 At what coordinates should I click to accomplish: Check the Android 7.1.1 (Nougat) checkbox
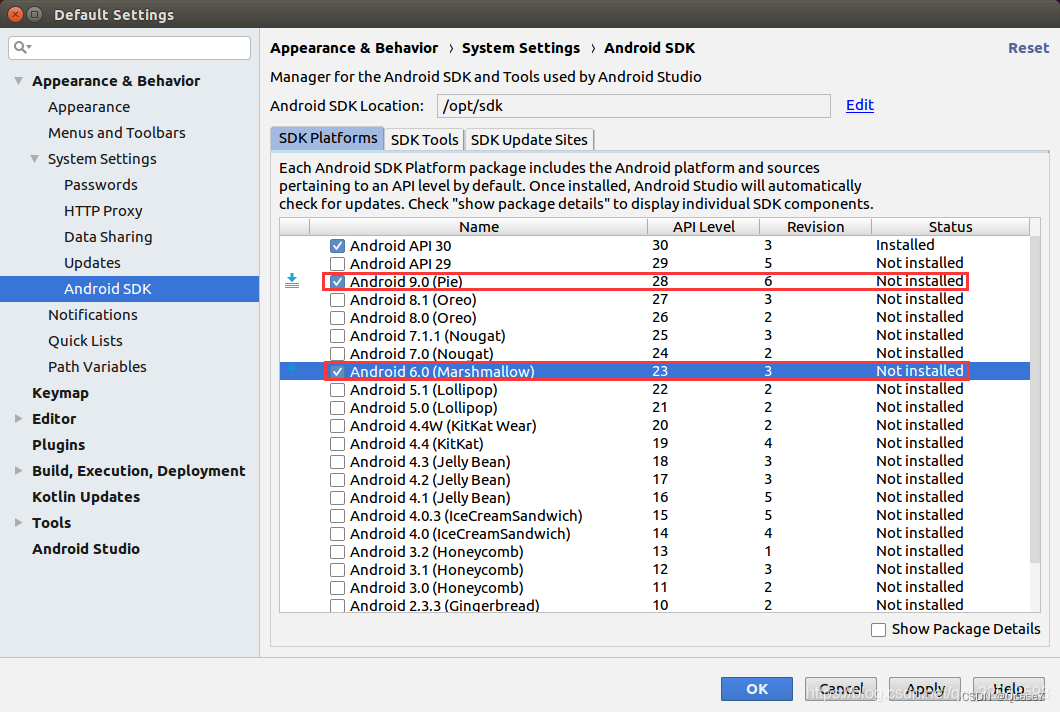pyautogui.click(x=337, y=336)
